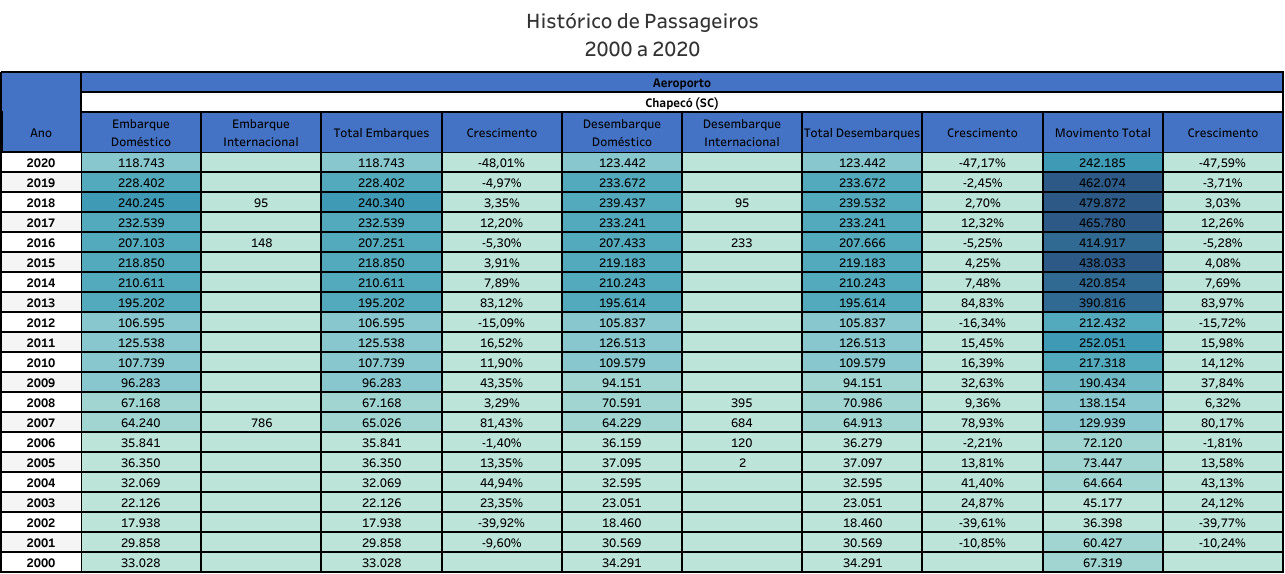Select the Movimento Total column header

[1102, 133]
